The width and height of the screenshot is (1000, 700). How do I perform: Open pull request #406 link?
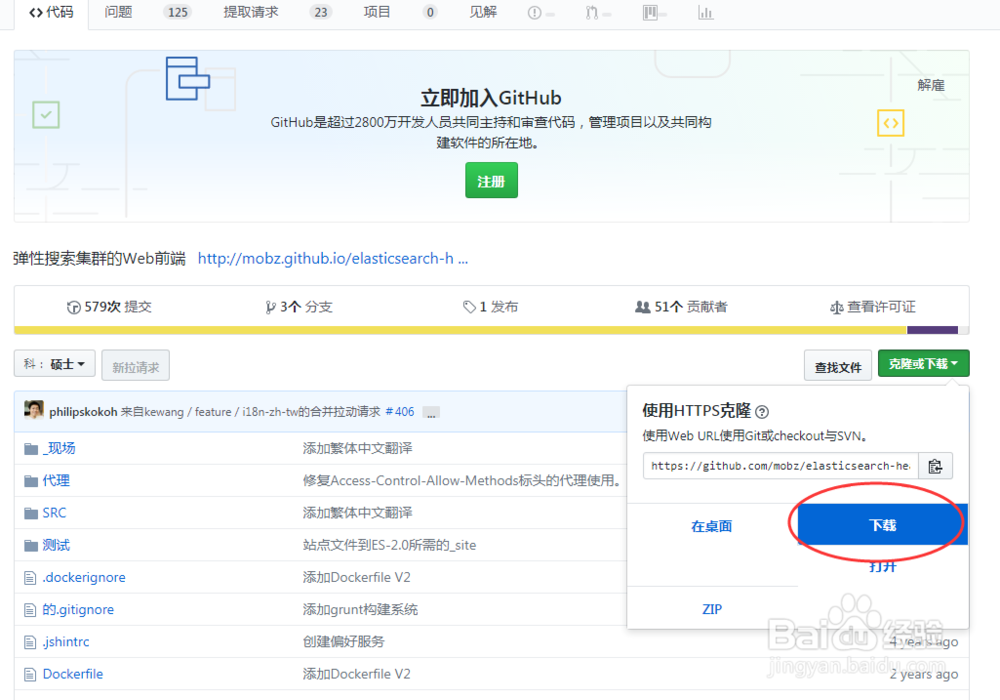coord(400,412)
